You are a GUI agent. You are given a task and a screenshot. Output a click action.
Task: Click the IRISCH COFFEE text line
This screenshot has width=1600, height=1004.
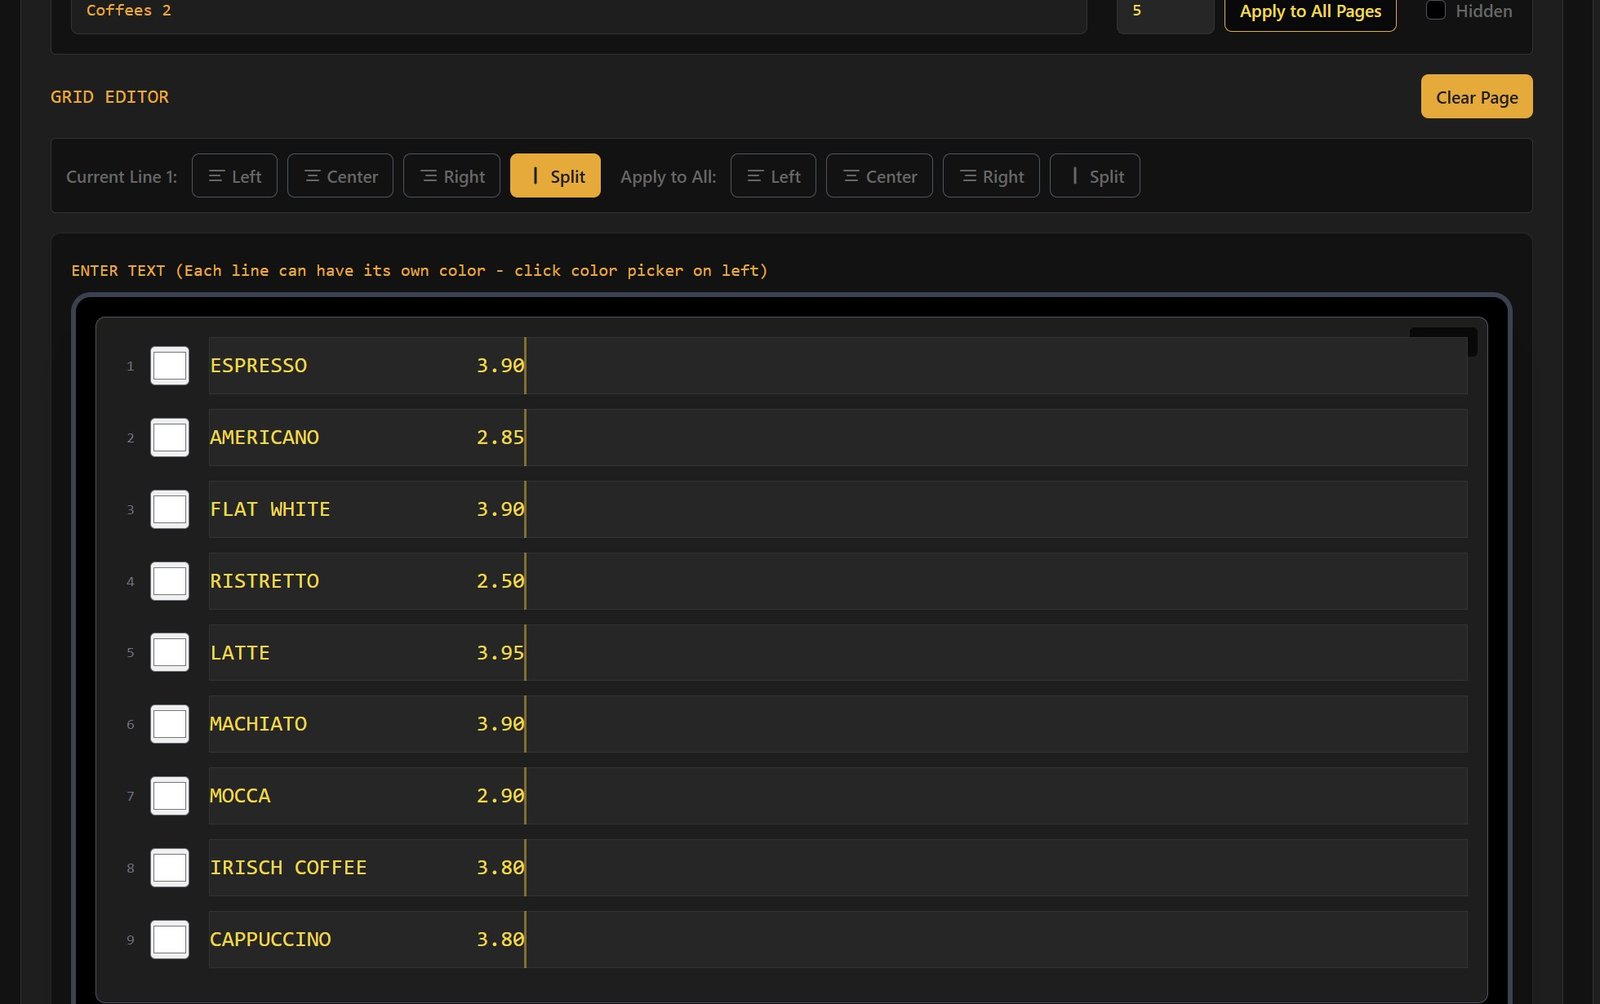tap(366, 868)
